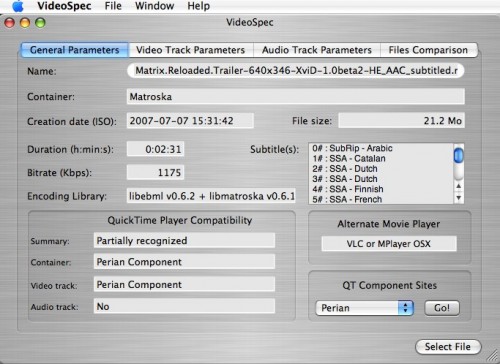The height and width of the screenshot is (364, 500).
Task: Click the file Name field
Action: point(296,71)
